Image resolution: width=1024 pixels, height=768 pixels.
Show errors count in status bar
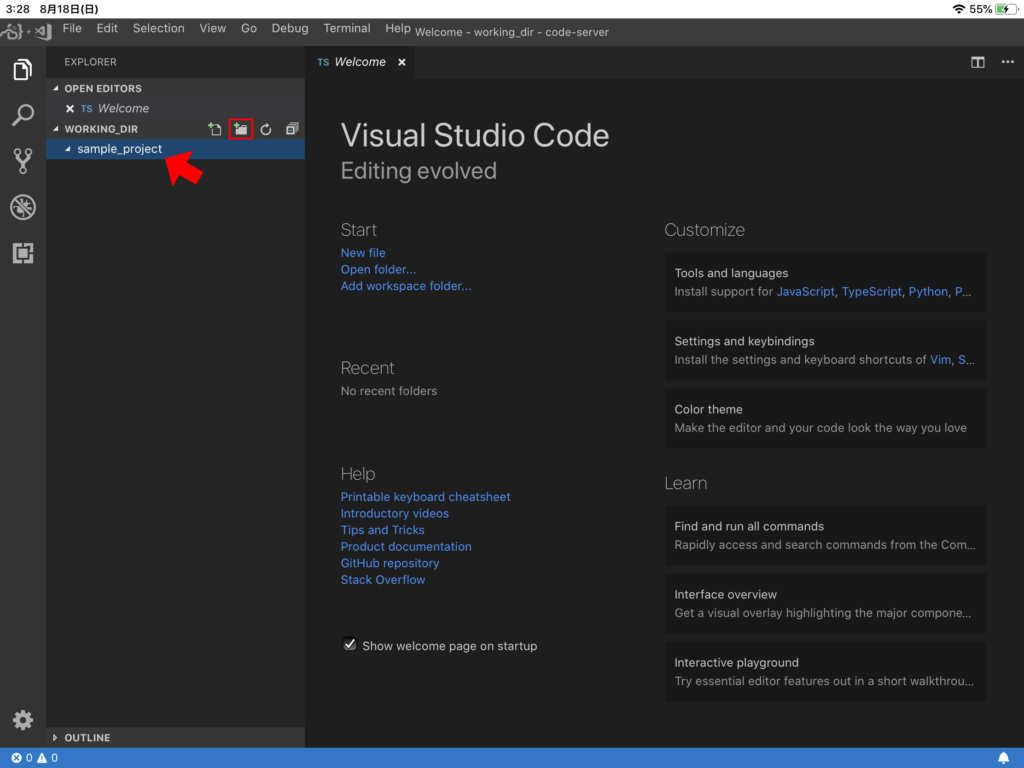(22, 758)
